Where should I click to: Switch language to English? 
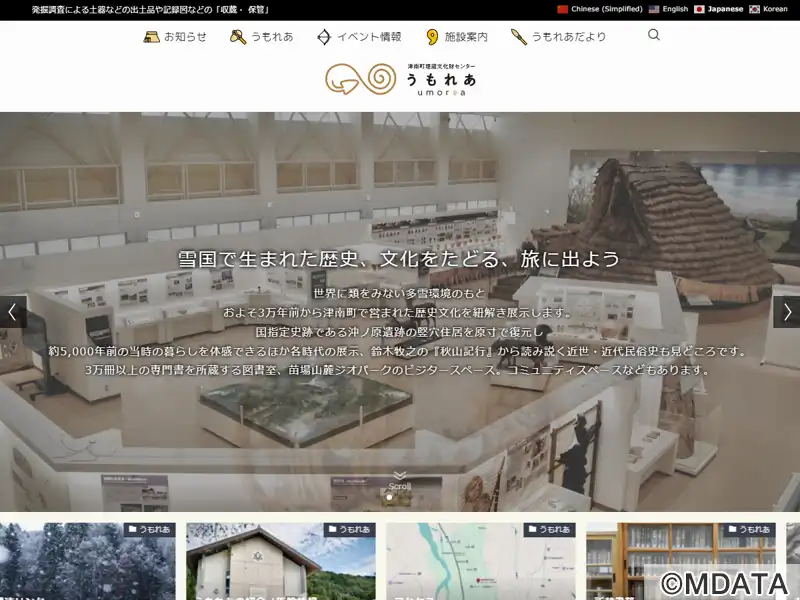tap(675, 9)
